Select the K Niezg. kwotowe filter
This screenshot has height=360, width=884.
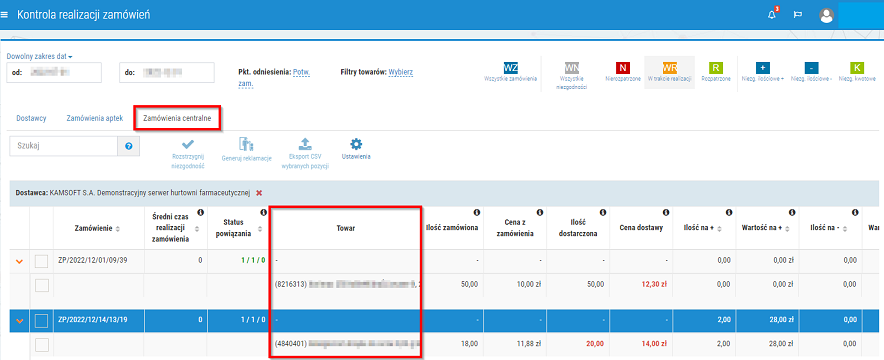857,72
